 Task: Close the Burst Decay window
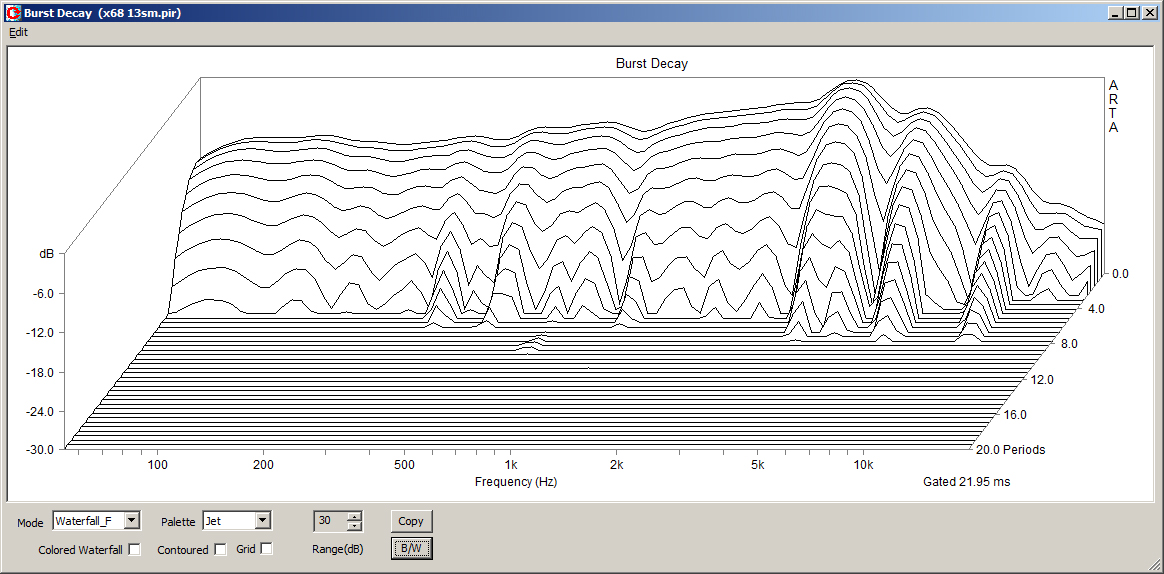tap(1149, 13)
